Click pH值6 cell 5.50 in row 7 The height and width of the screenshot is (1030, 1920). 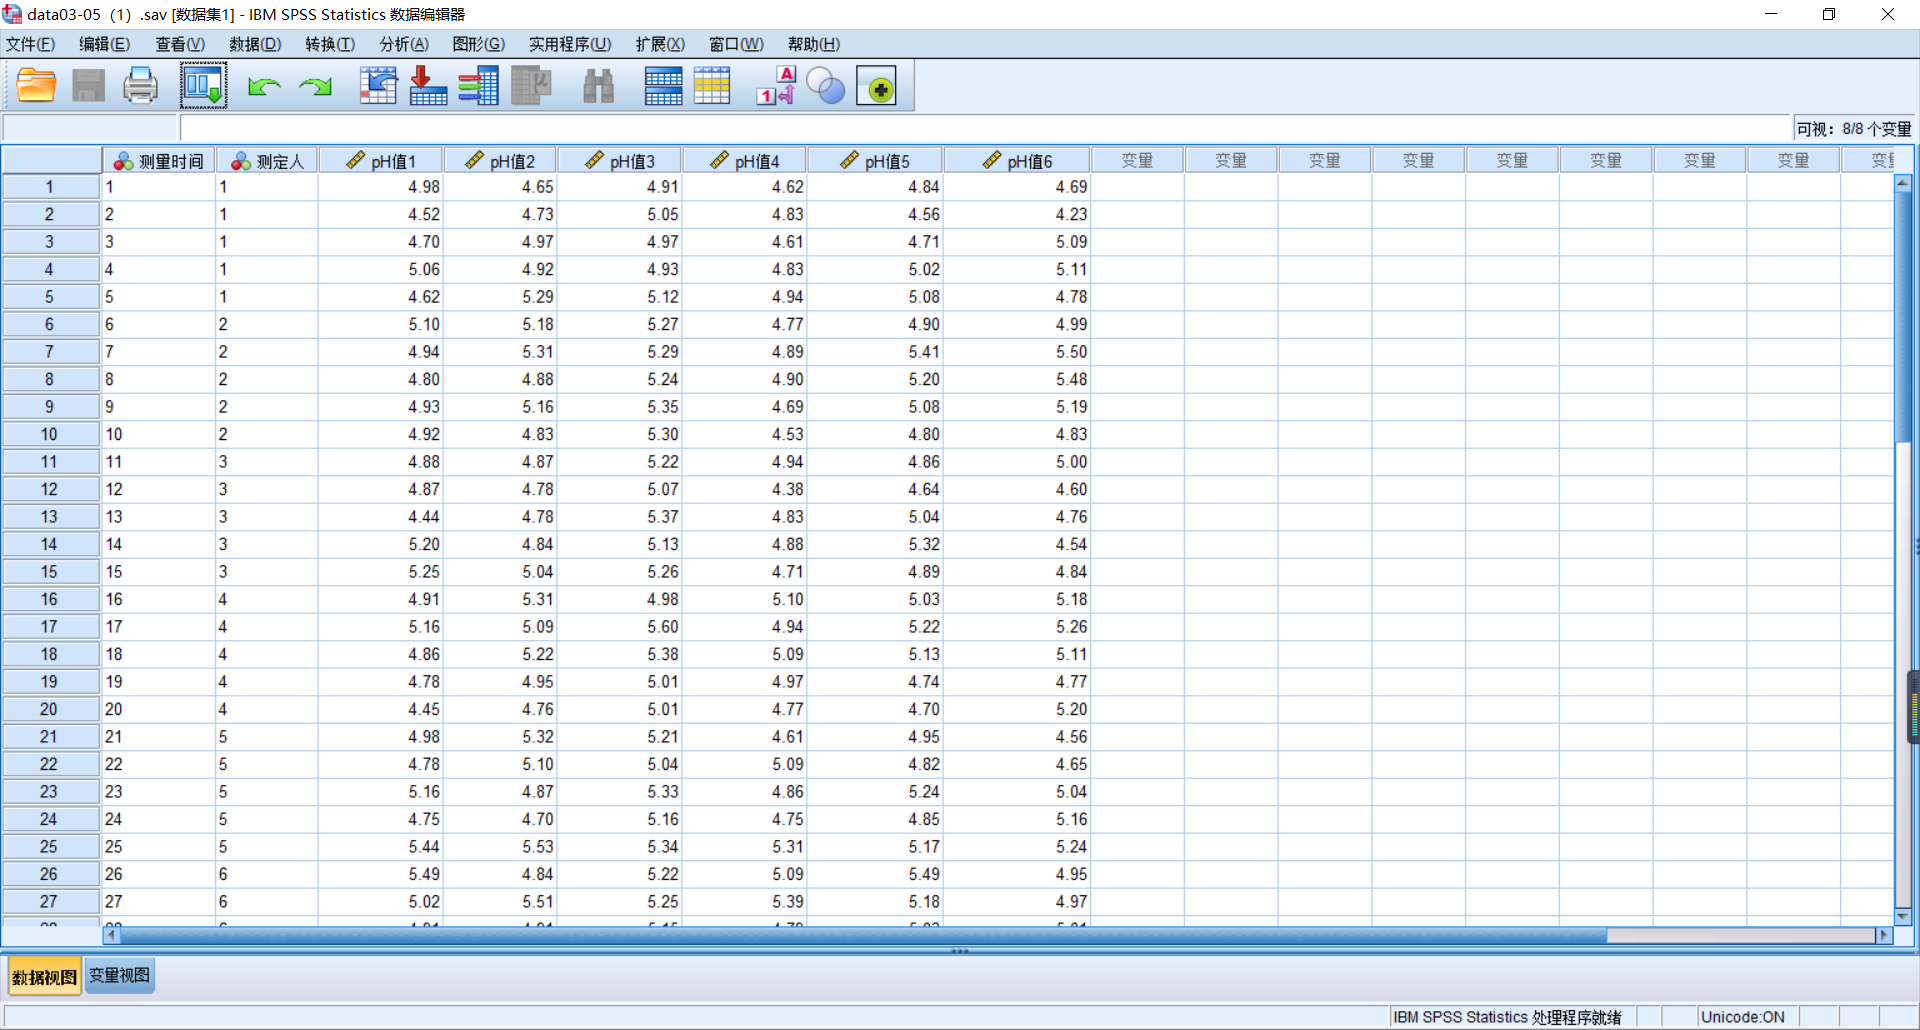point(1017,352)
